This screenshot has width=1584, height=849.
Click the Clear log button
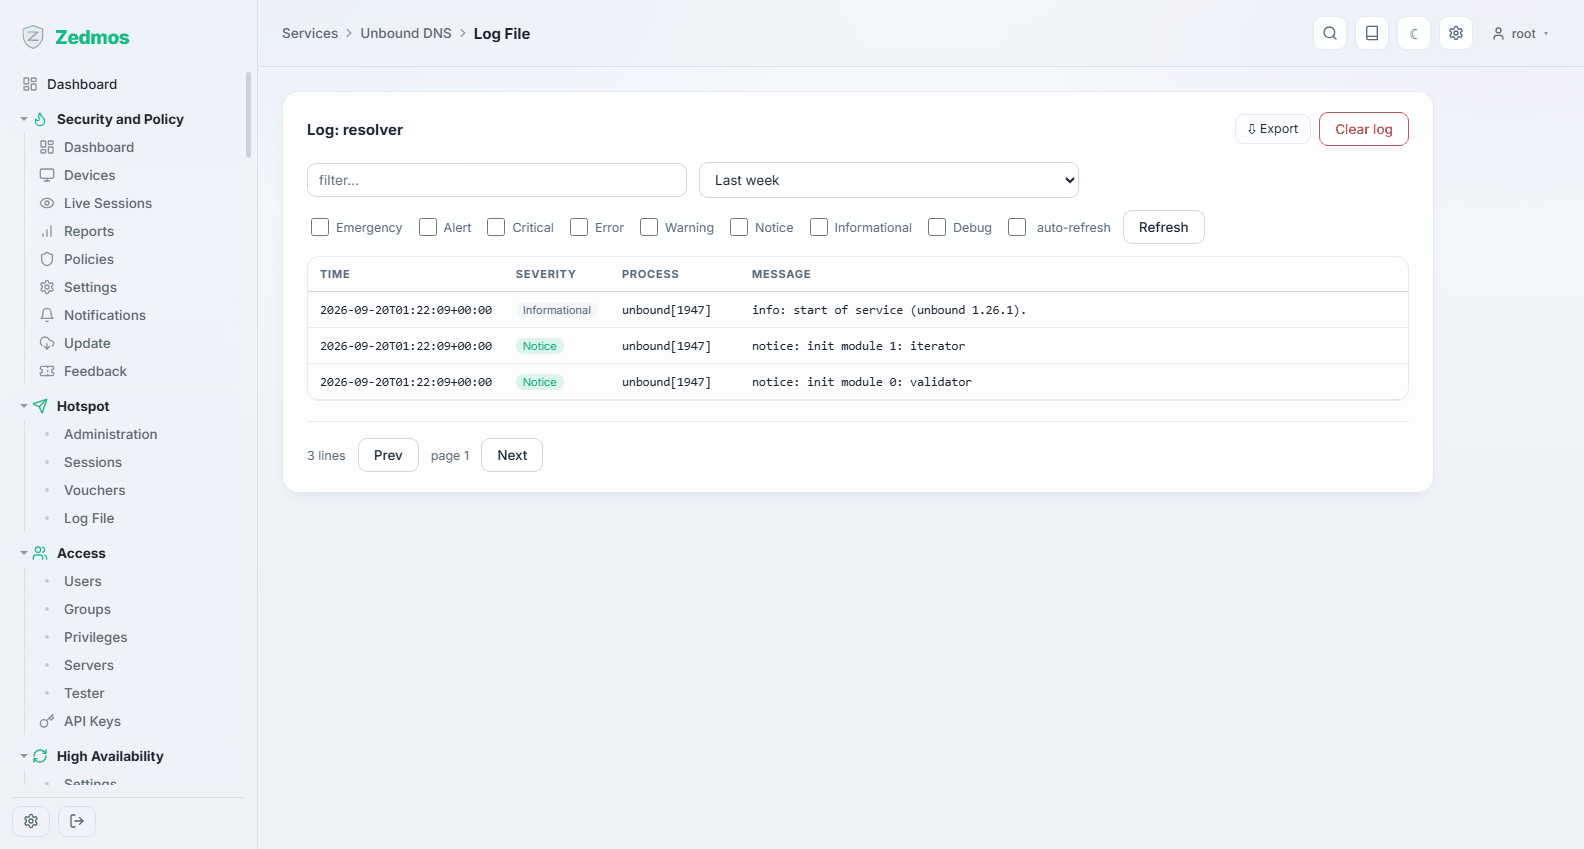tap(1364, 129)
